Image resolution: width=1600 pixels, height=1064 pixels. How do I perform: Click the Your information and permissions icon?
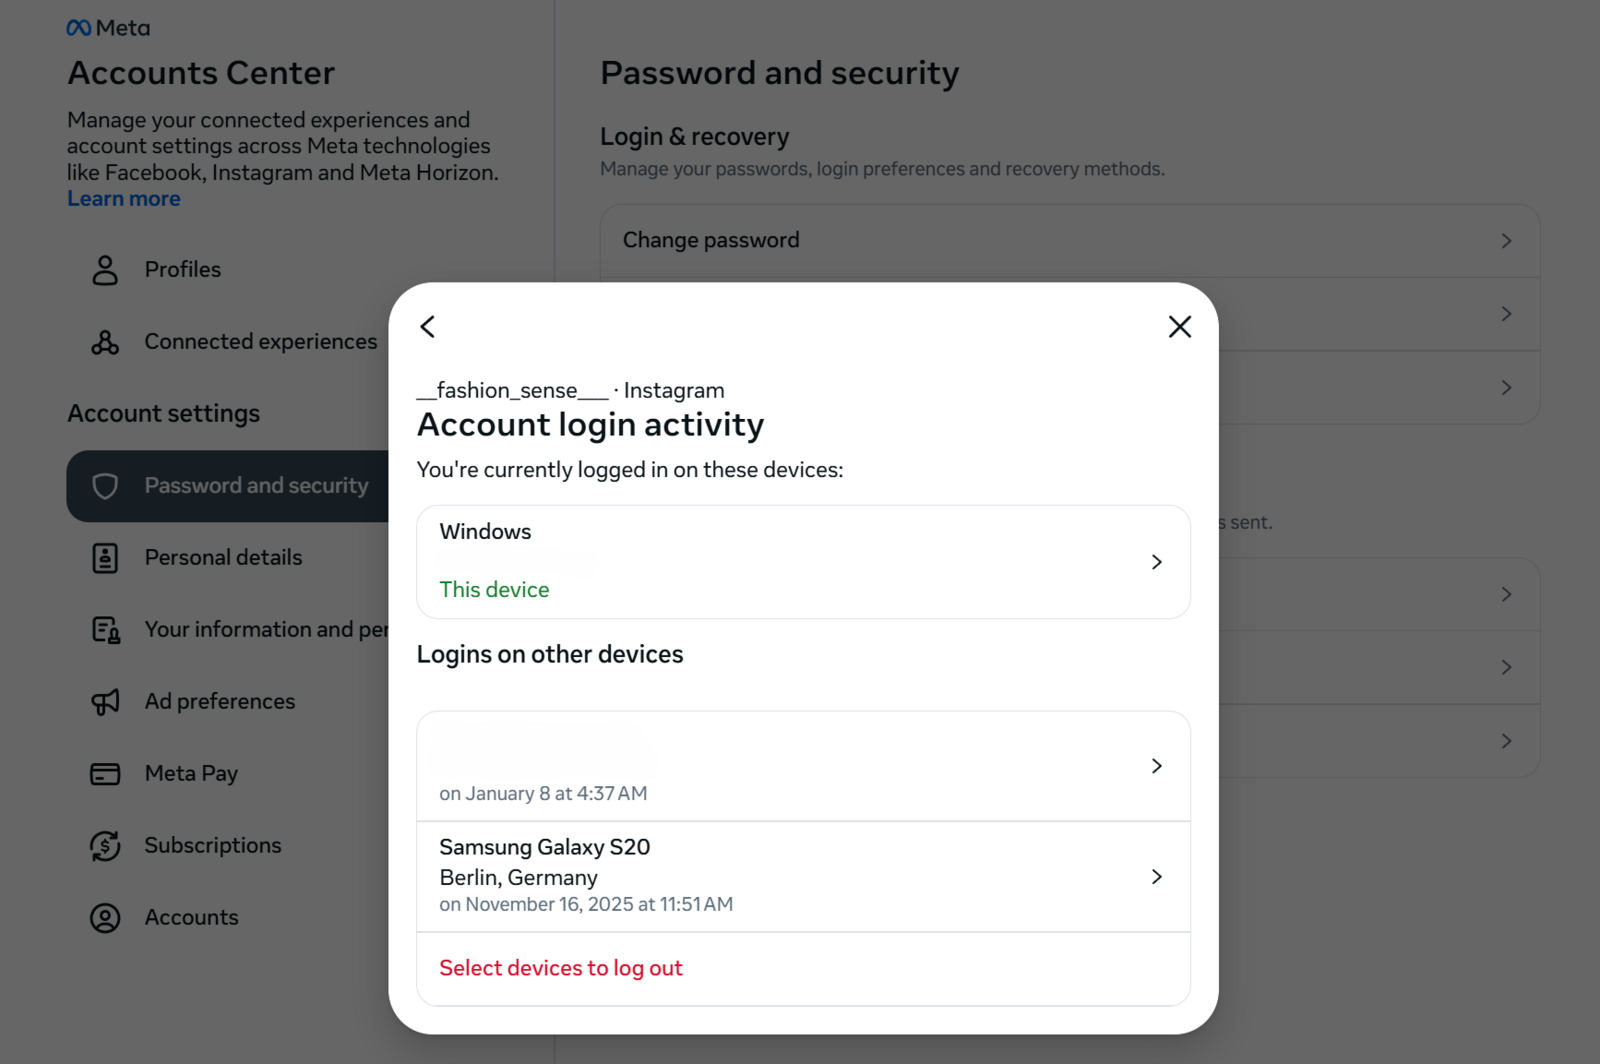(x=104, y=629)
